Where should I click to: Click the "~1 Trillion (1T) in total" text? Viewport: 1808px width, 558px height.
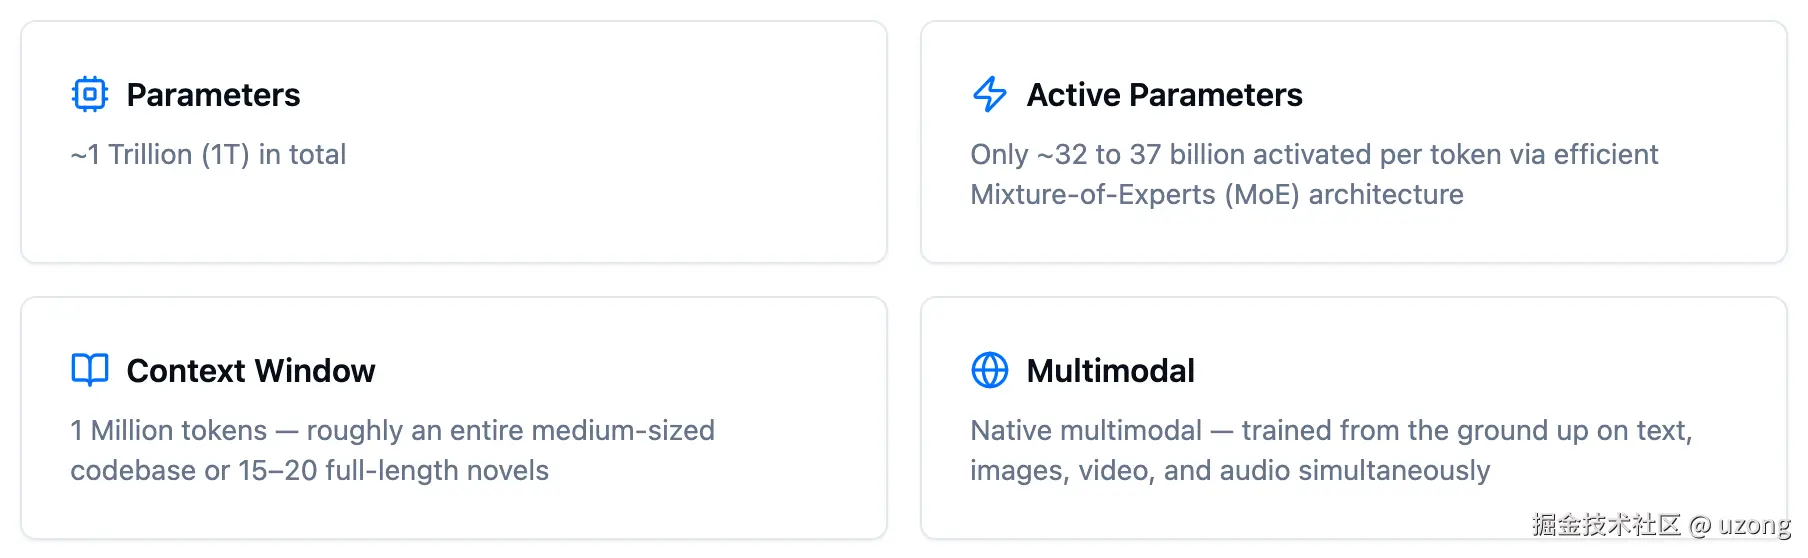pyautogui.click(x=208, y=155)
